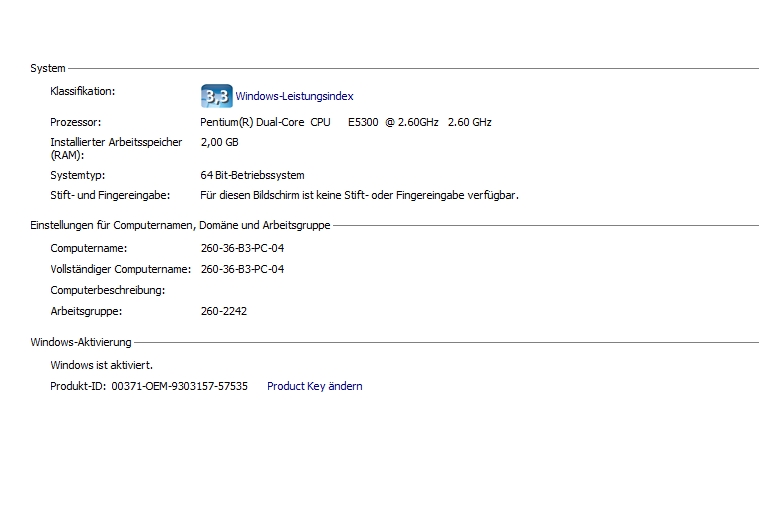The height and width of the screenshot is (506, 759).
Task: Select the Pentium Dual-Core processor text
Action: coord(345,122)
